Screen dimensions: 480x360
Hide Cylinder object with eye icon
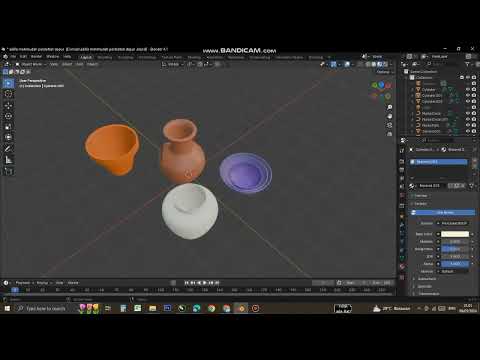point(468,89)
